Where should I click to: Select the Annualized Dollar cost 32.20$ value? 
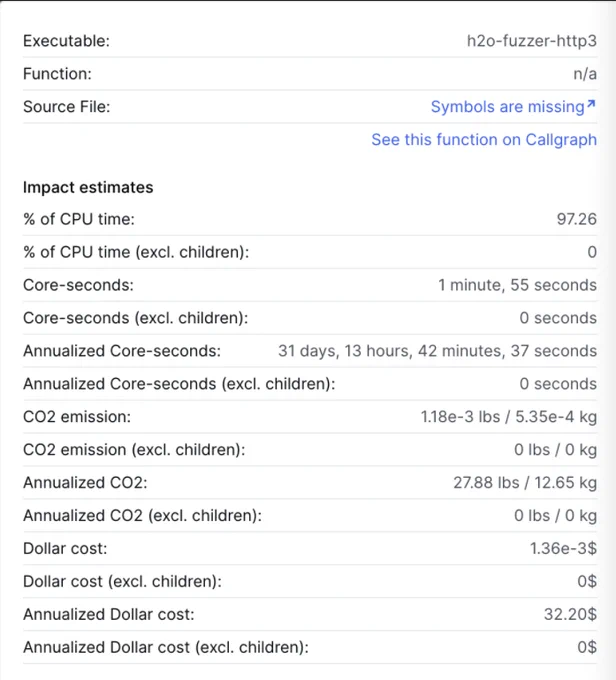click(x=570, y=615)
